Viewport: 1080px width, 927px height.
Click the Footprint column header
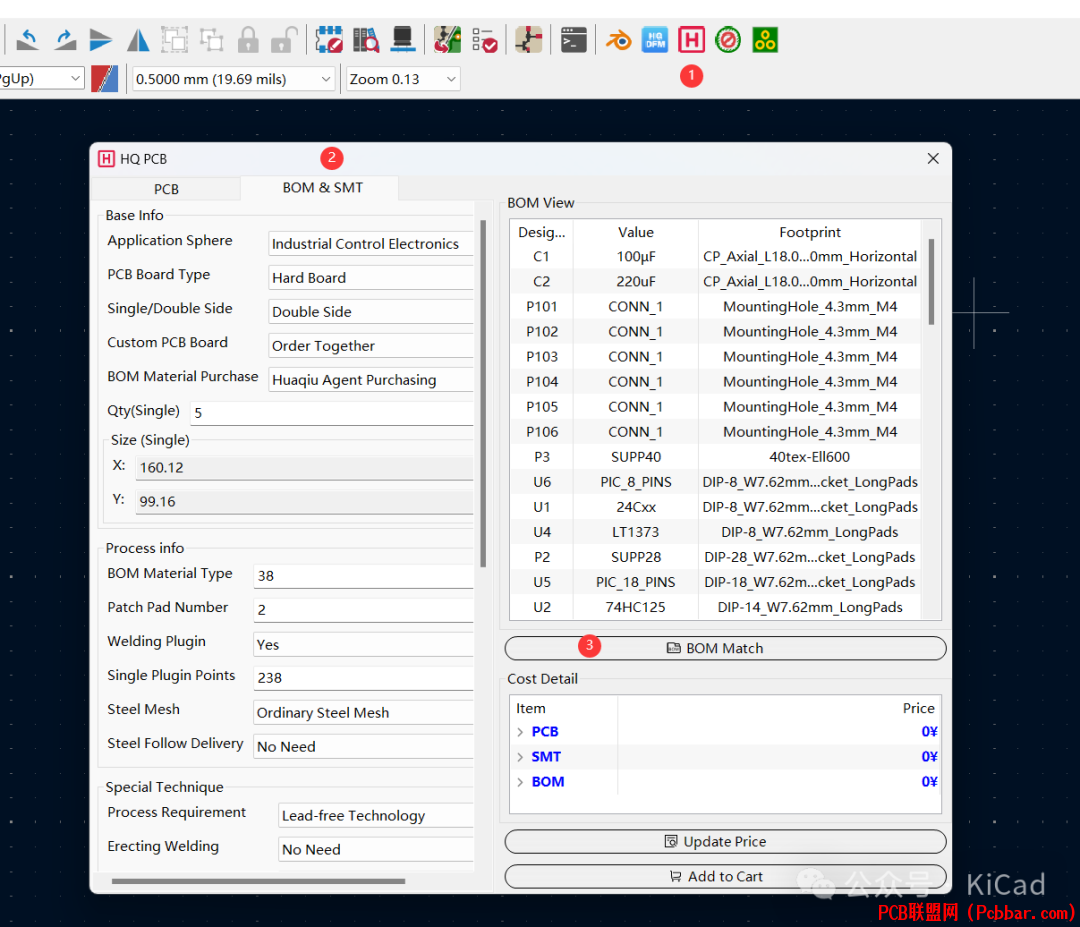[x=809, y=232]
